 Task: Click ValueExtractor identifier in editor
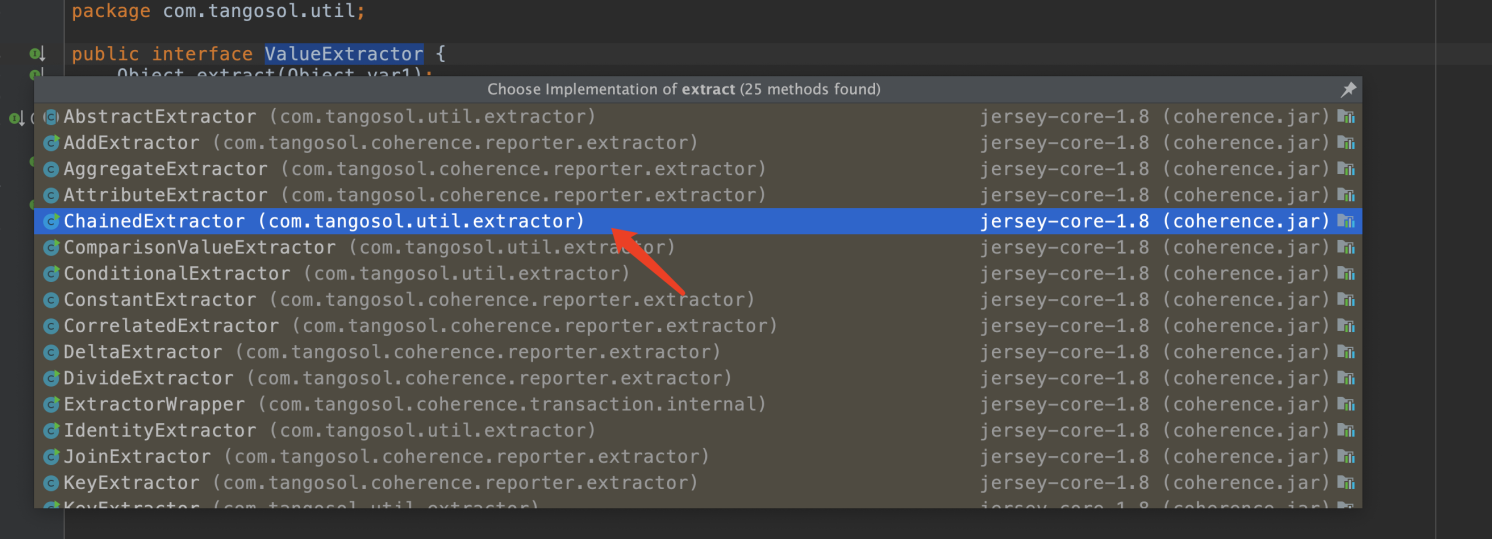click(x=344, y=54)
